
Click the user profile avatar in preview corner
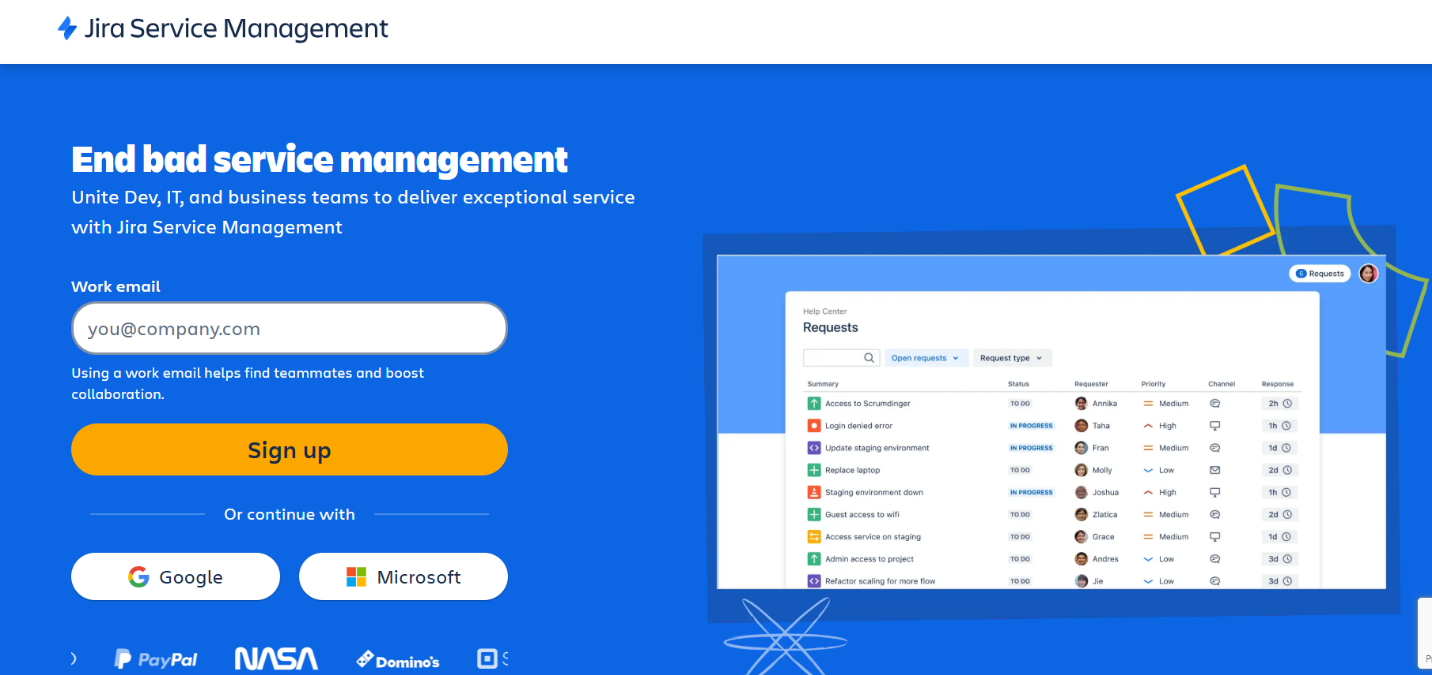coord(1368,273)
